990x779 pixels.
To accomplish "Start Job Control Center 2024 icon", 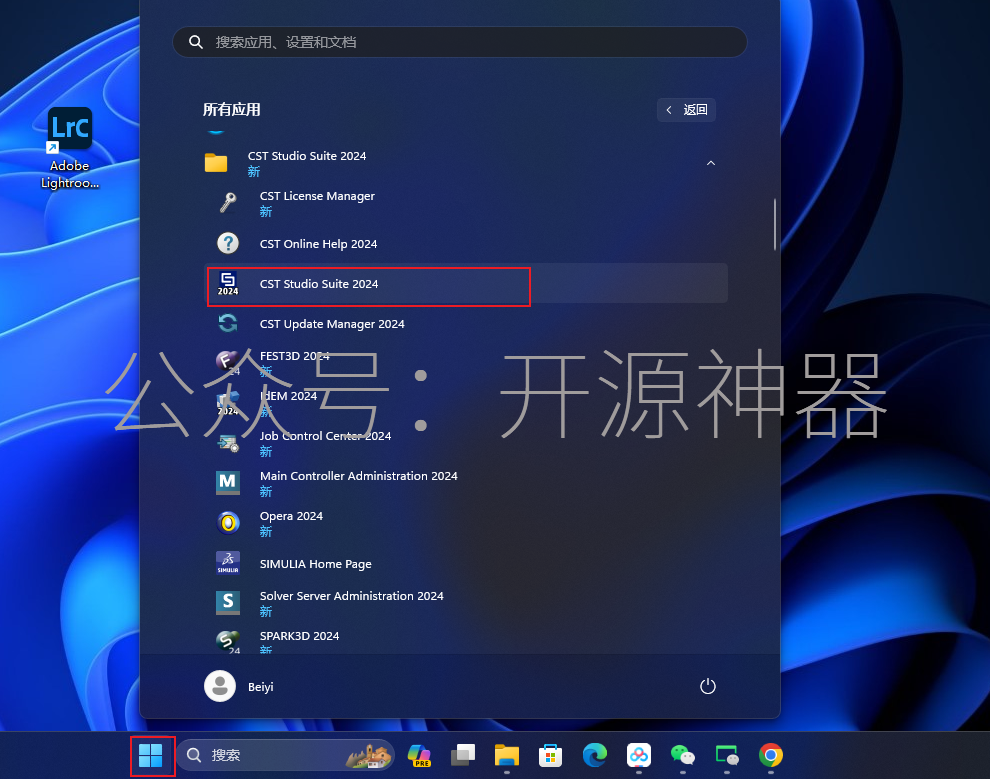I will [x=228, y=443].
